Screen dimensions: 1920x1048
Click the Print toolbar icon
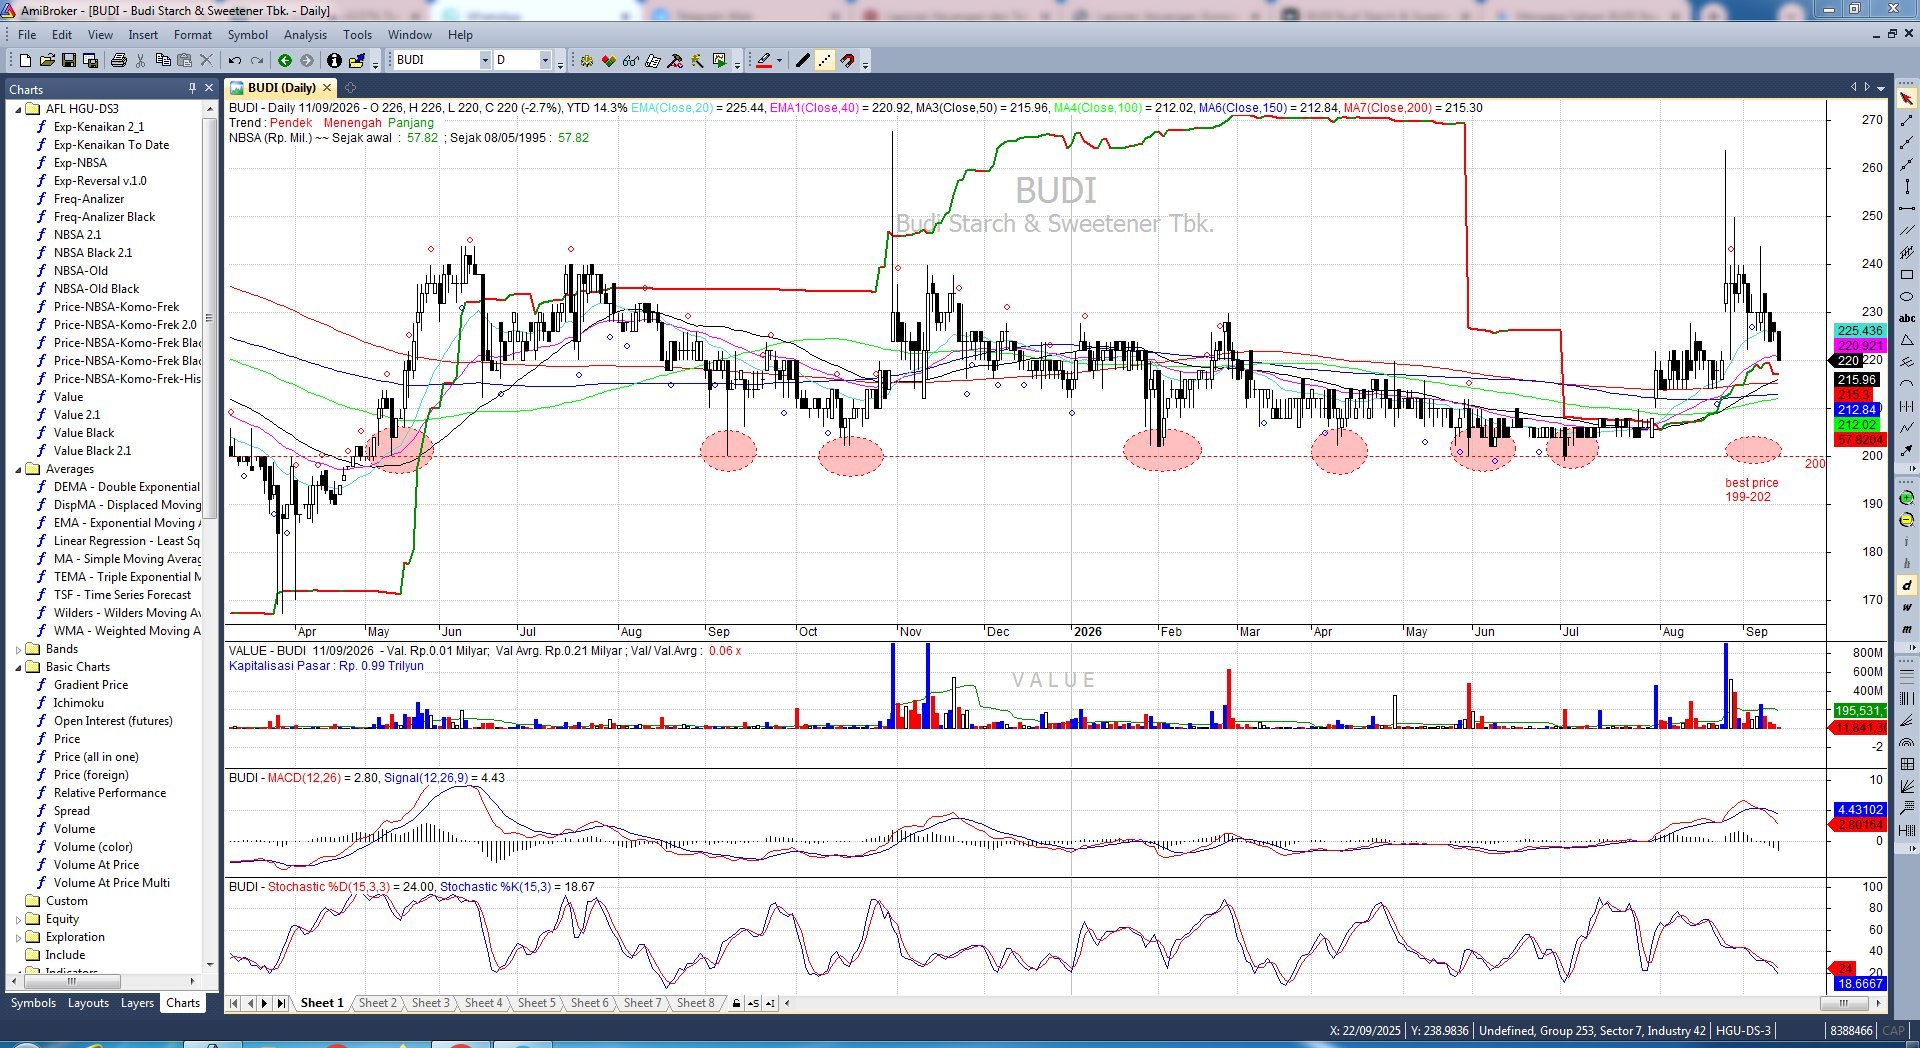[x=119, y=61]
